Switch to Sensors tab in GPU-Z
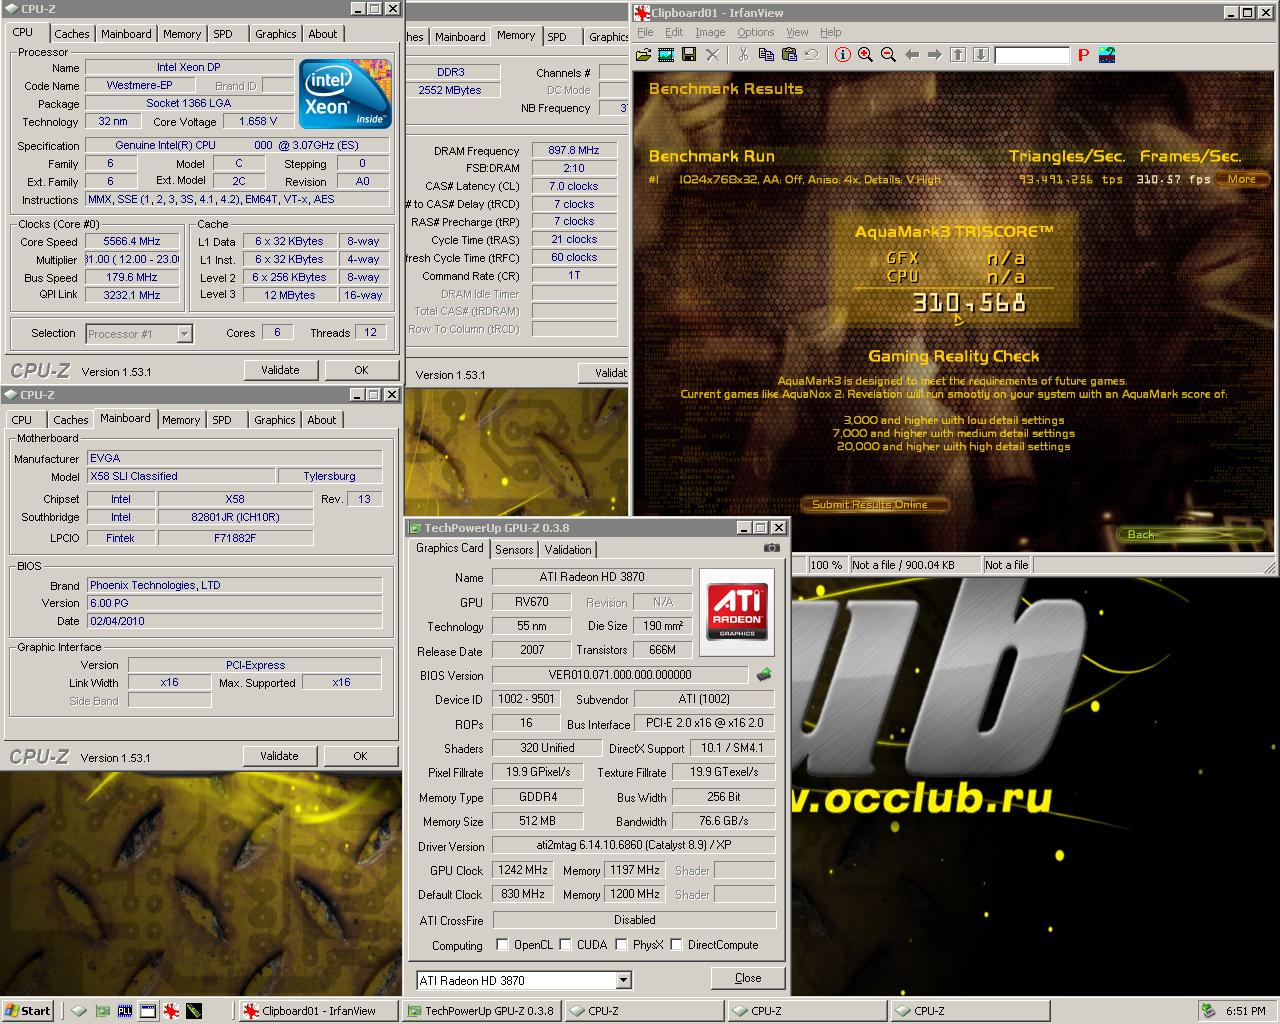The image size is (1280, 1024). 514,550
